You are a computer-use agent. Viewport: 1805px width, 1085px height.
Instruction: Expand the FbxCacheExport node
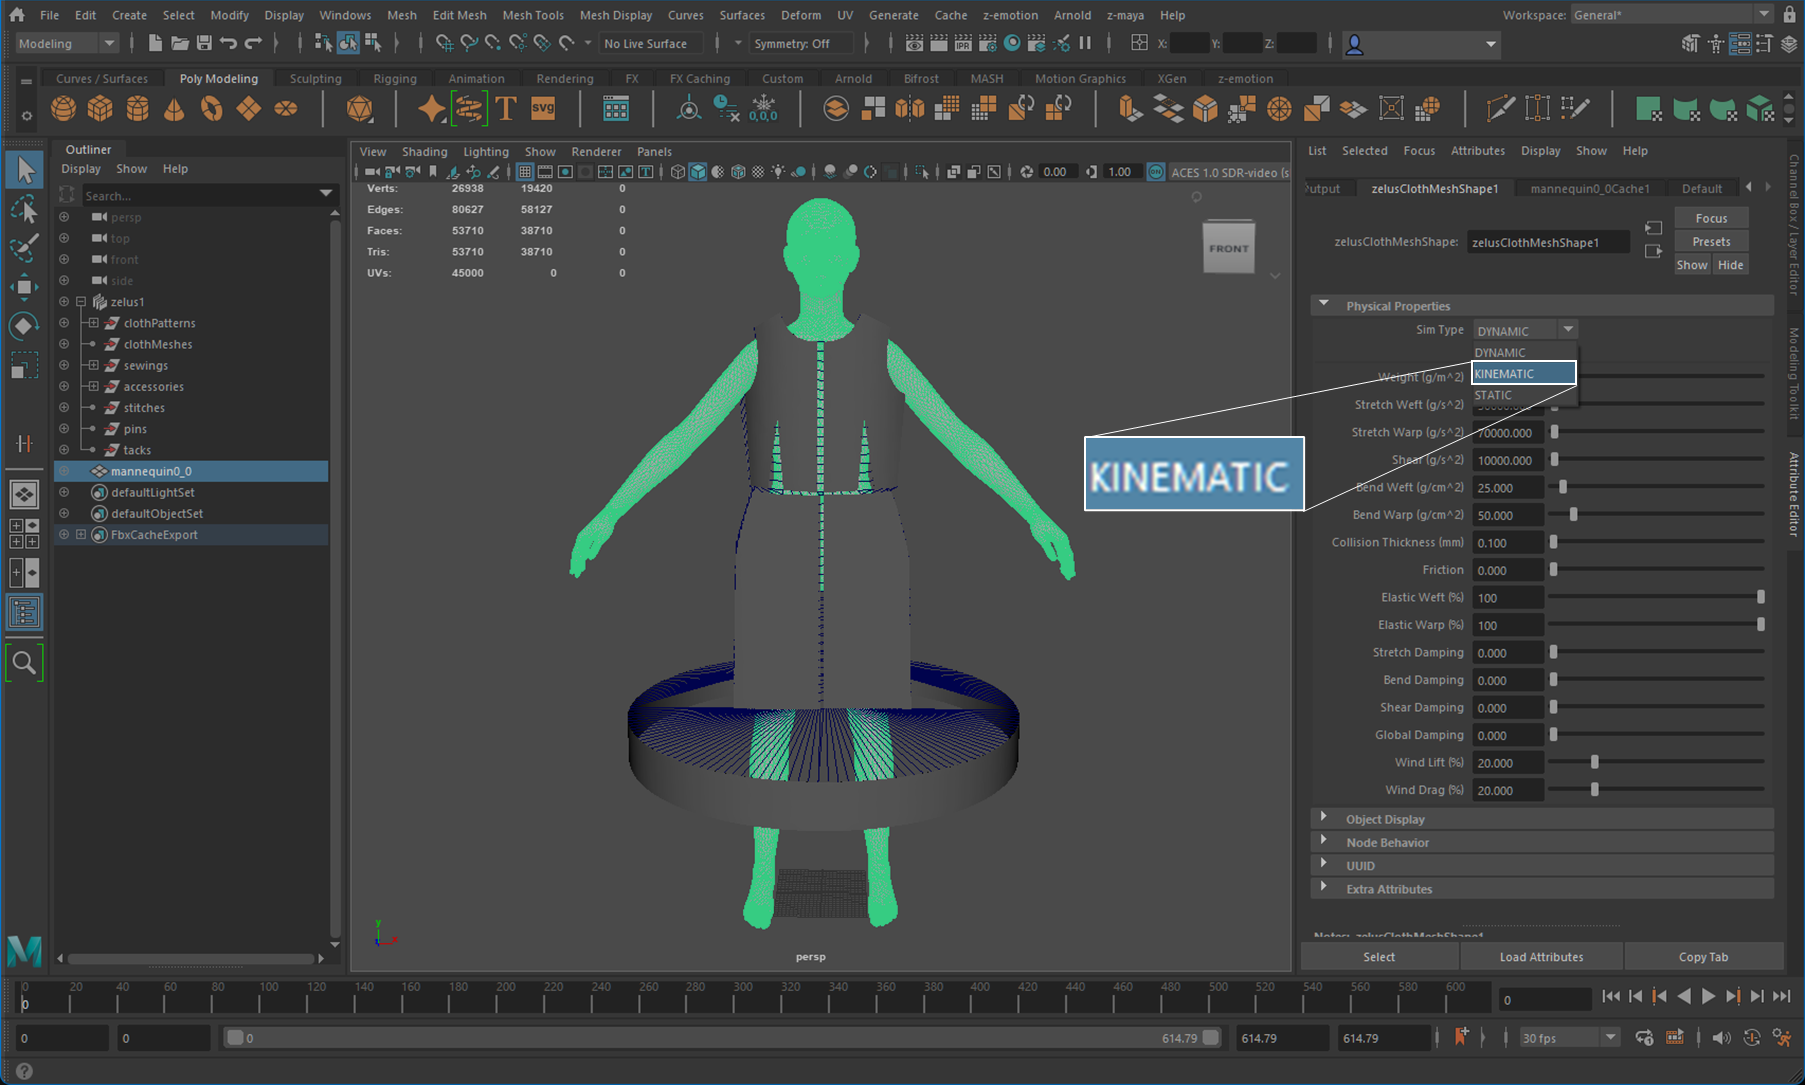point(81,534)
